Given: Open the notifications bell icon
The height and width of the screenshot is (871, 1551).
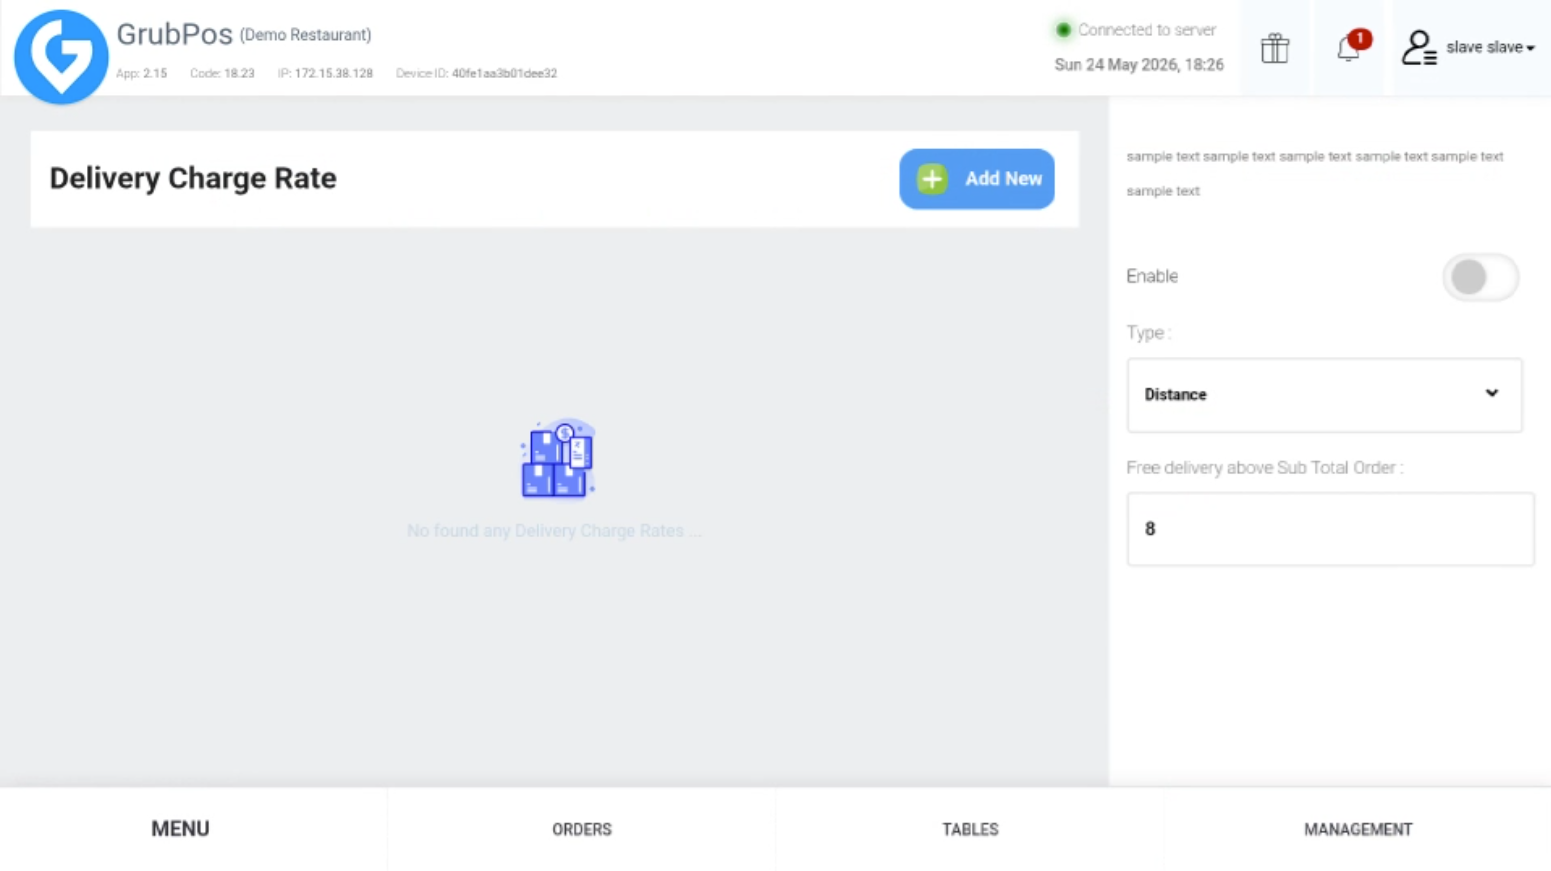Looking at the screenshot, I should [1349, 47].
